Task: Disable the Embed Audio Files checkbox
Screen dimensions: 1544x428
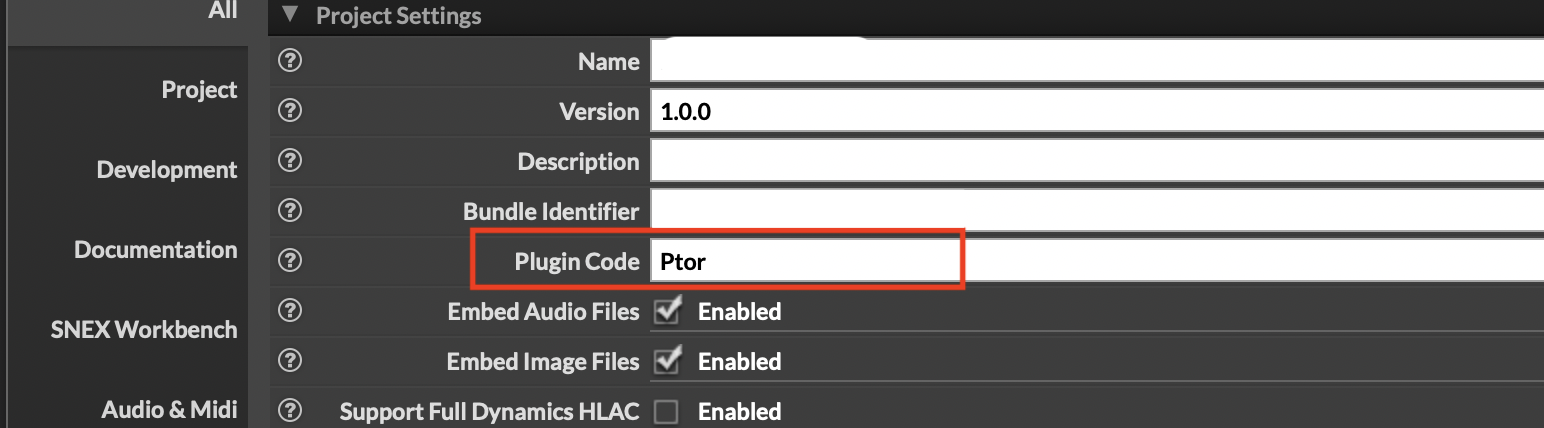Action: click(666, 311)
